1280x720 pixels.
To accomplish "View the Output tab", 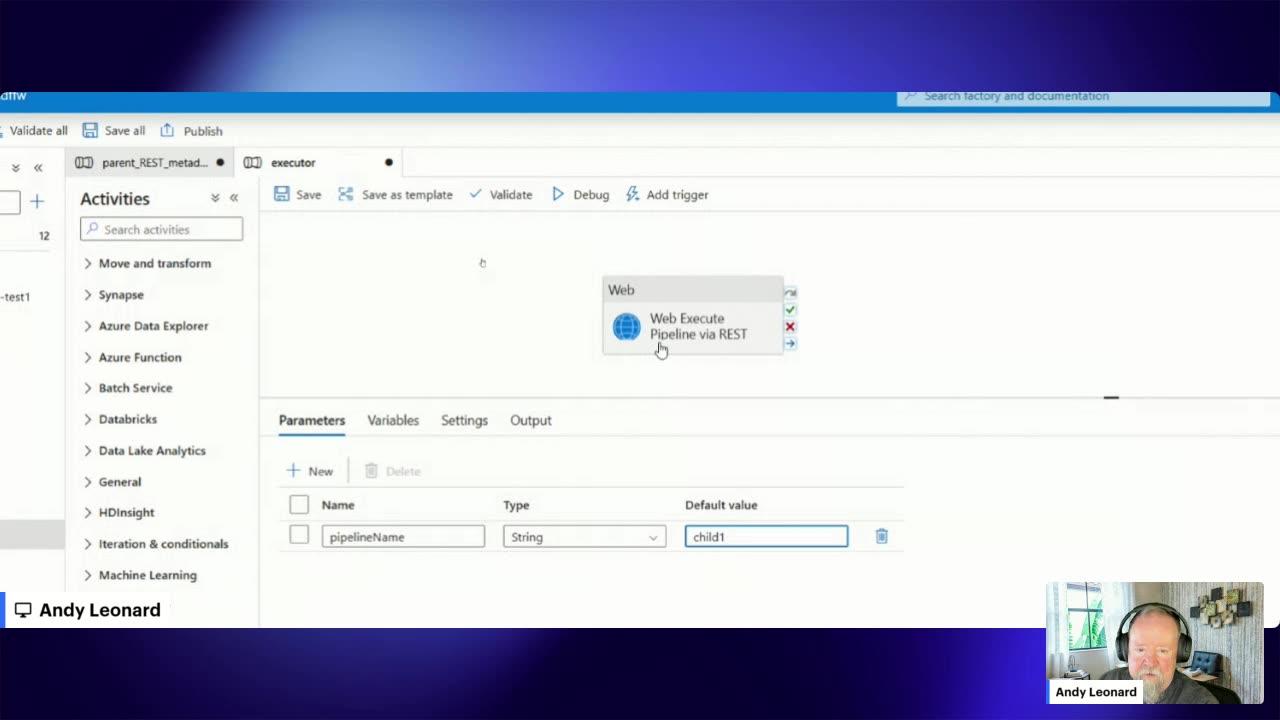I will 531,421.
